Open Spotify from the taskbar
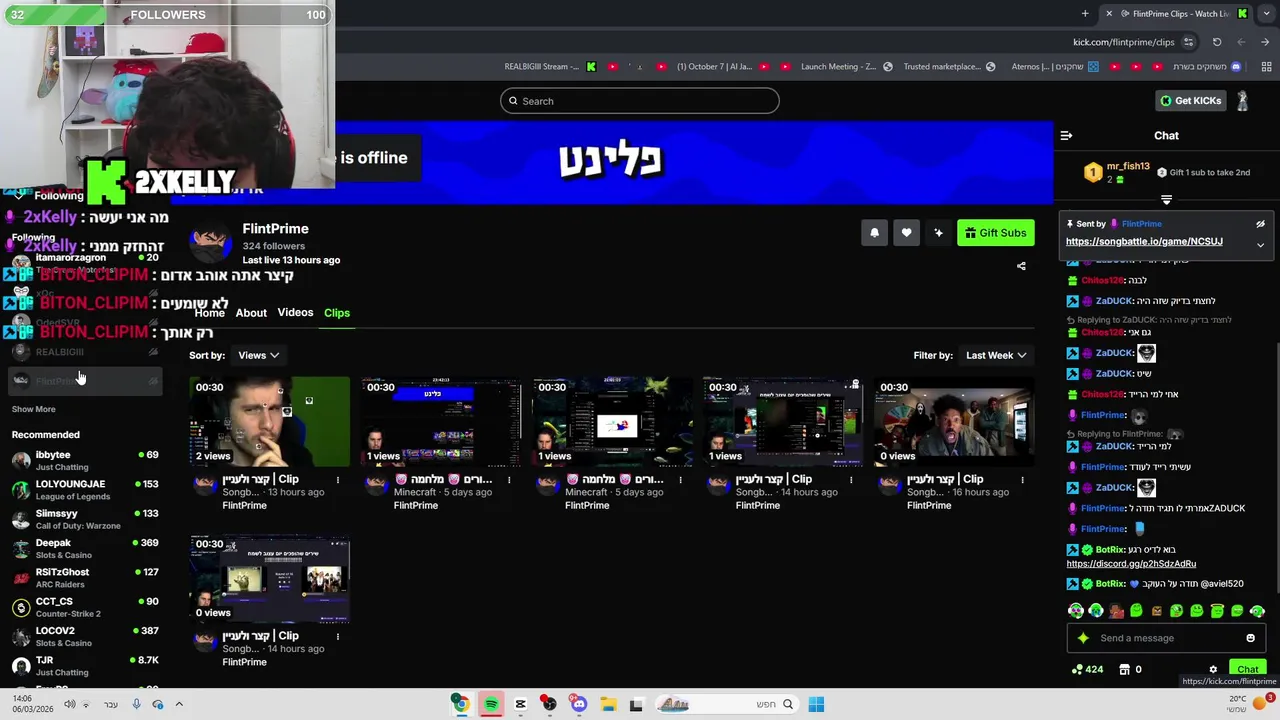This screenshot has height=720, width=1280. click(x=491, y=704)
